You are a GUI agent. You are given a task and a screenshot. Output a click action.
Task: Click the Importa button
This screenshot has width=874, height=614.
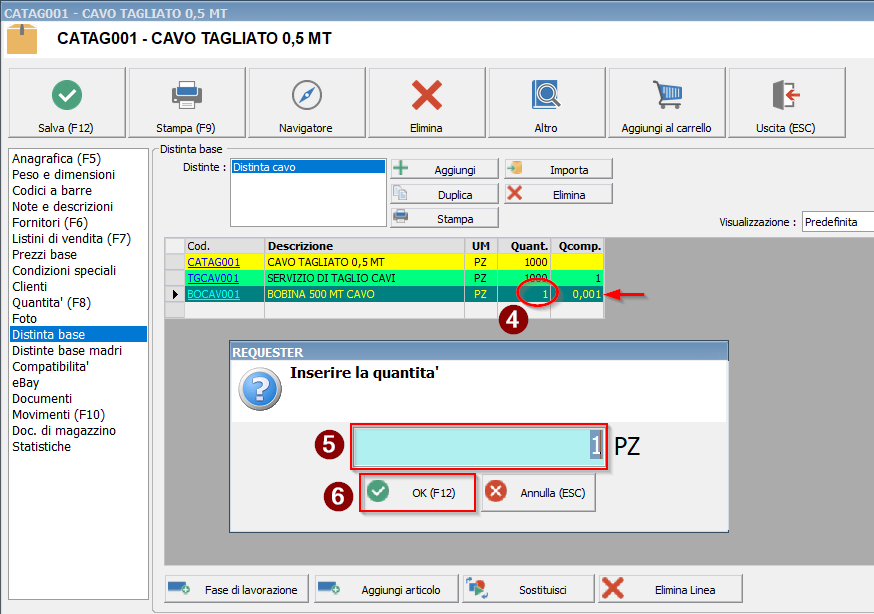click(x=558, y=169)
